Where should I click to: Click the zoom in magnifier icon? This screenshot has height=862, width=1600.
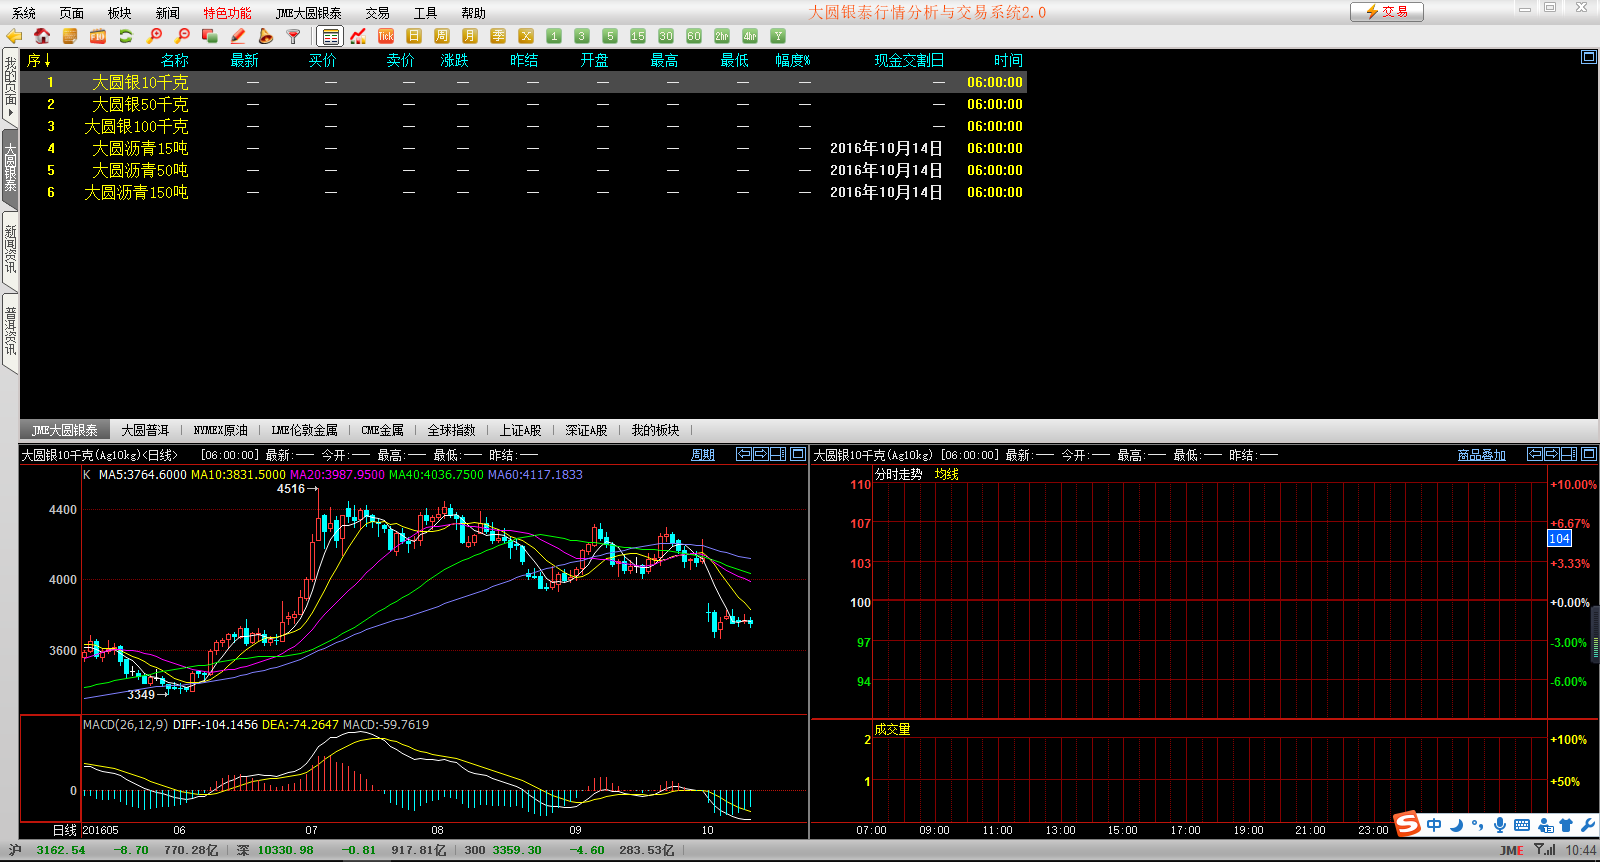(x=154, y=36)
